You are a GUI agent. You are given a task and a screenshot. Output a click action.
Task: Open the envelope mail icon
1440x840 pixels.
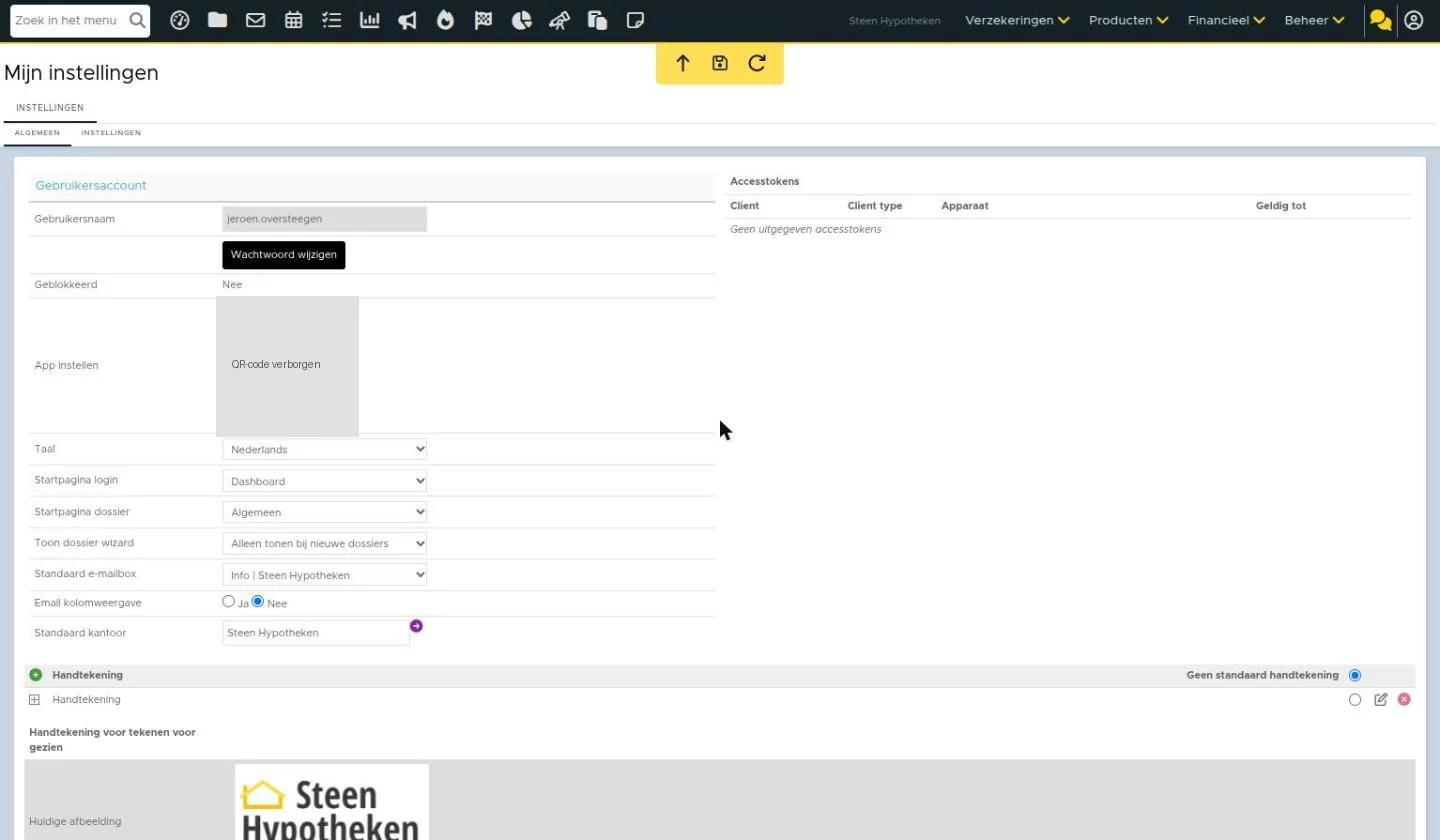255,20
